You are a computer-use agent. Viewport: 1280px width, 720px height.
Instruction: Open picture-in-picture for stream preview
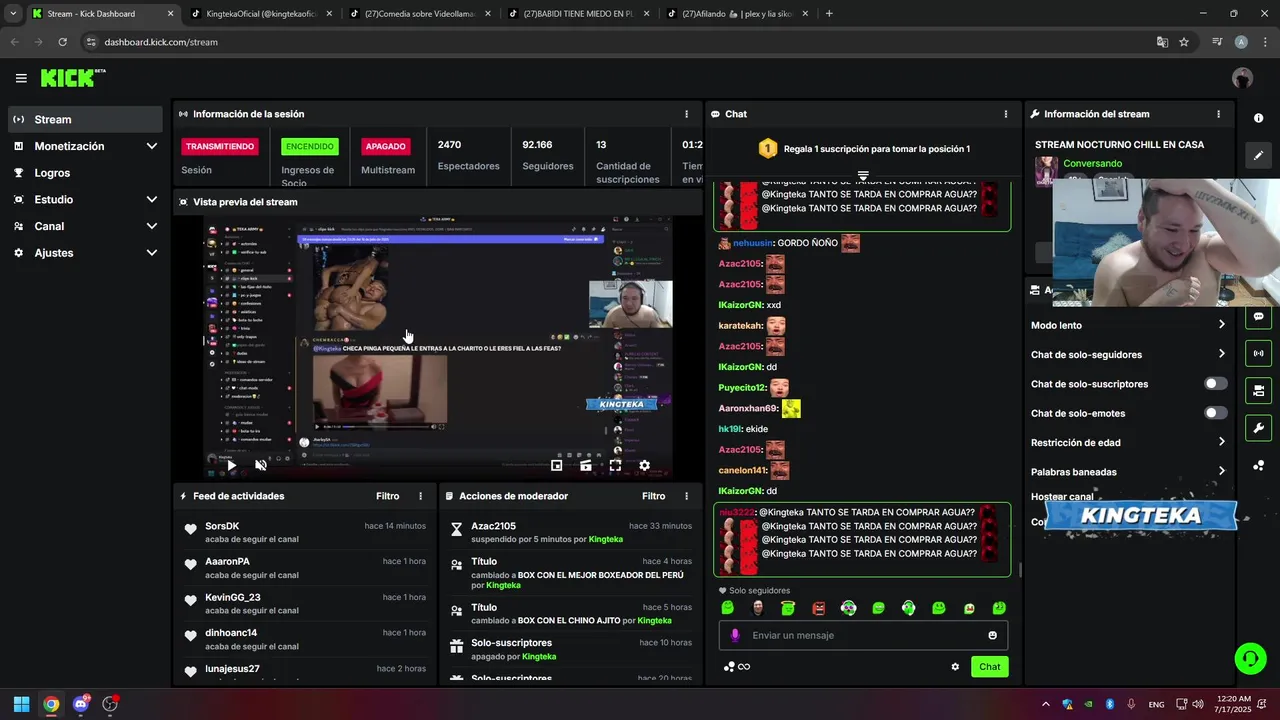click(557, 465)
